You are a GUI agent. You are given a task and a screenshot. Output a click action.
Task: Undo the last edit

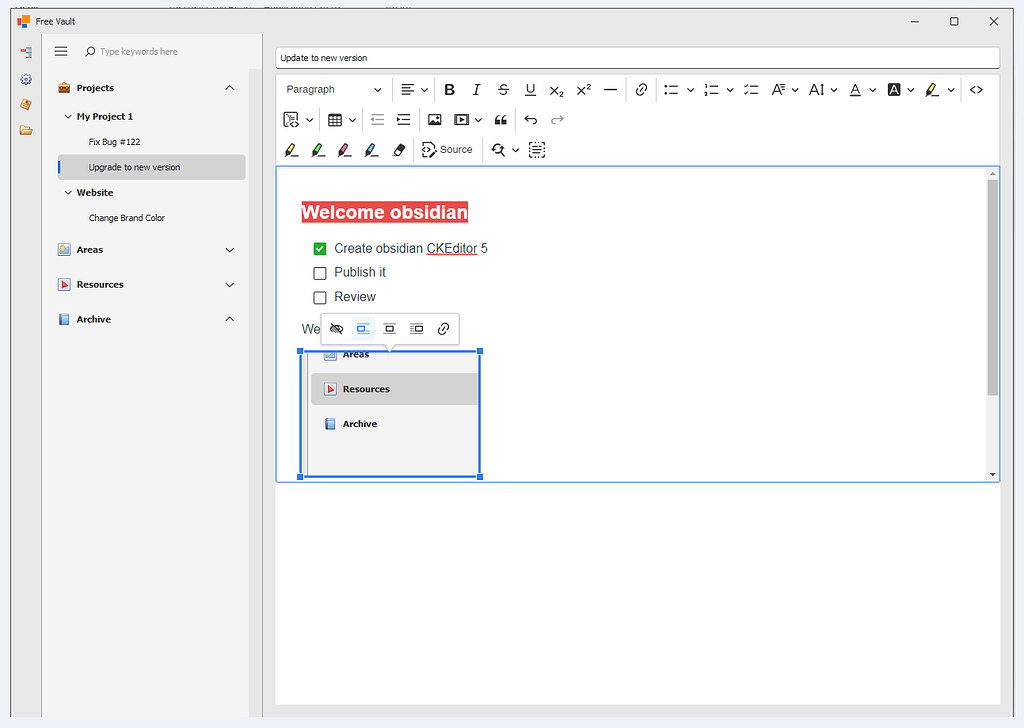coord(530,119)
